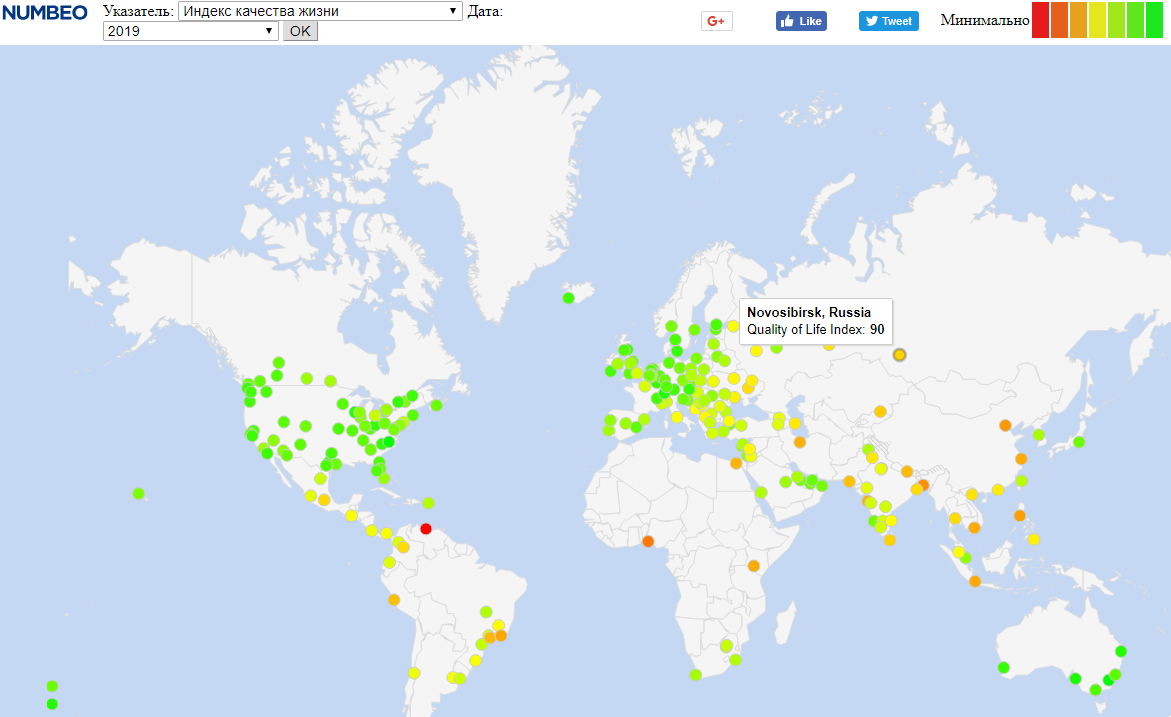Click the orange marker in East Africa

tap(754, 566)
